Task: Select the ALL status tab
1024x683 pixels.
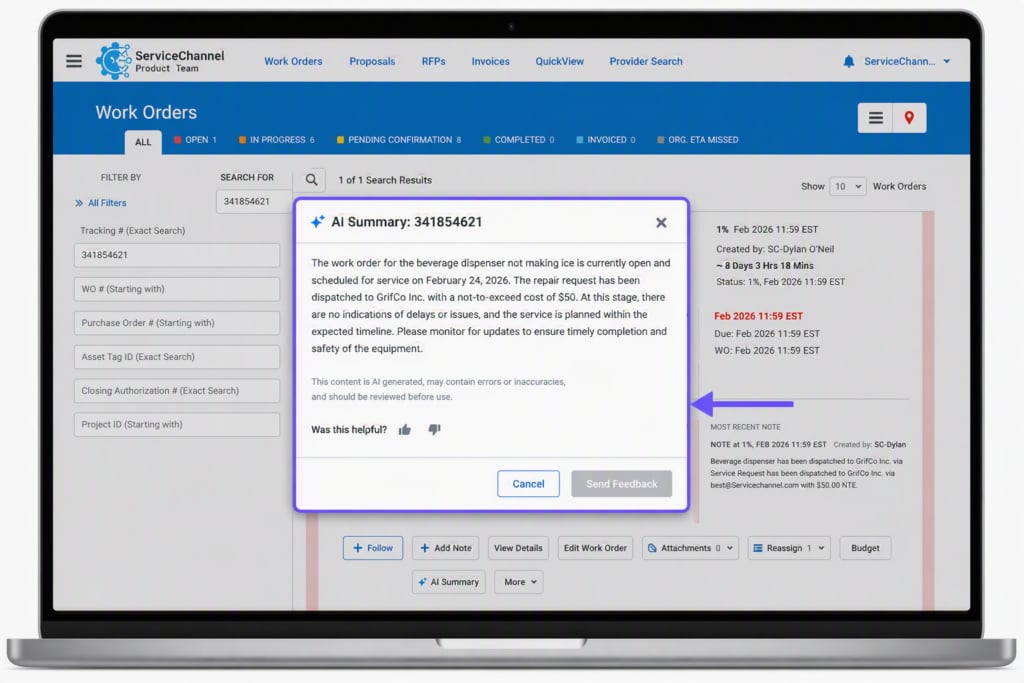Action: (x=143, y=142)
